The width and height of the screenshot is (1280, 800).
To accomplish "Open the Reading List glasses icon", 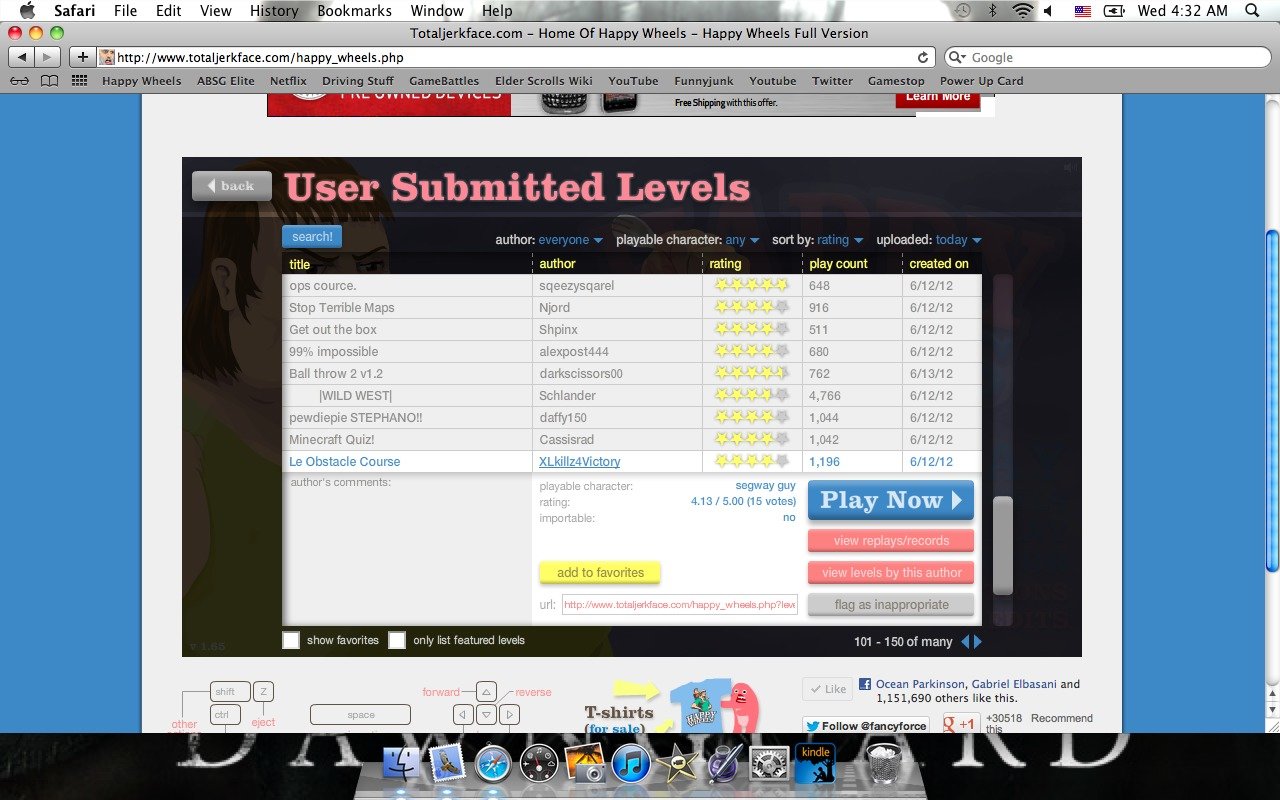I will tap(19, 81).
